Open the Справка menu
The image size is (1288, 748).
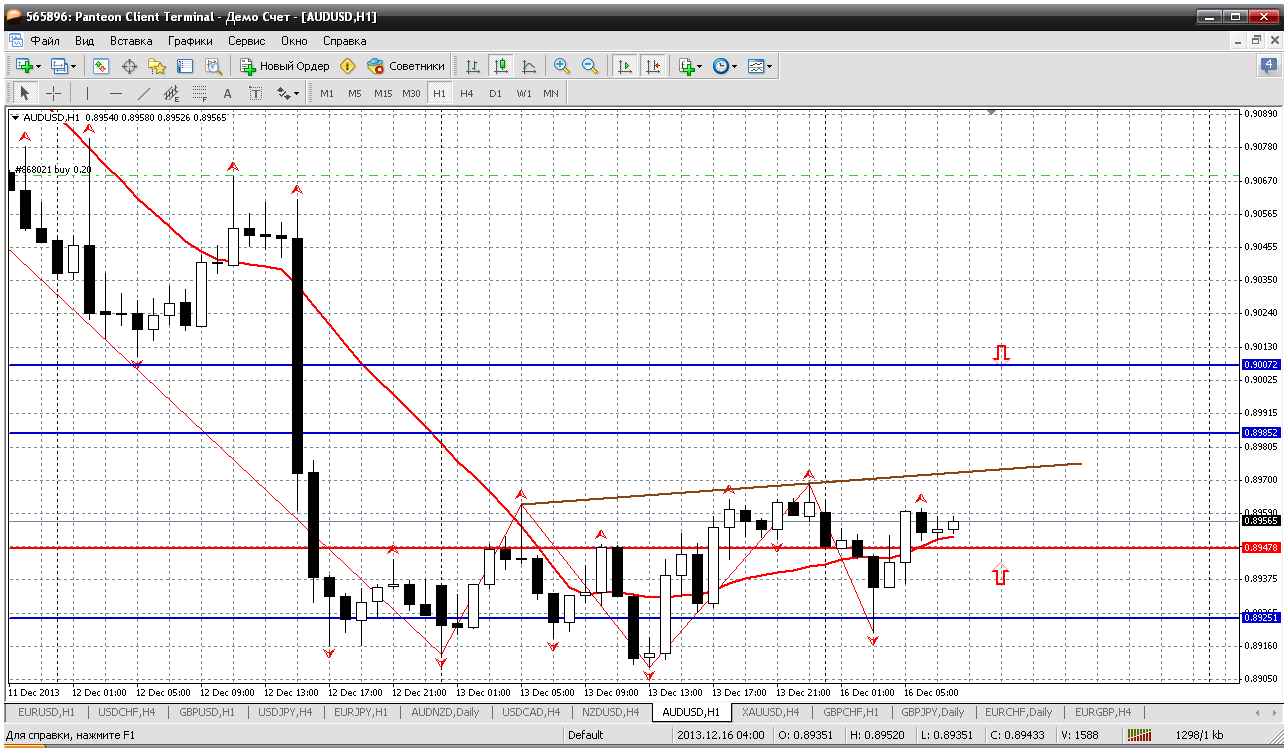345,41
